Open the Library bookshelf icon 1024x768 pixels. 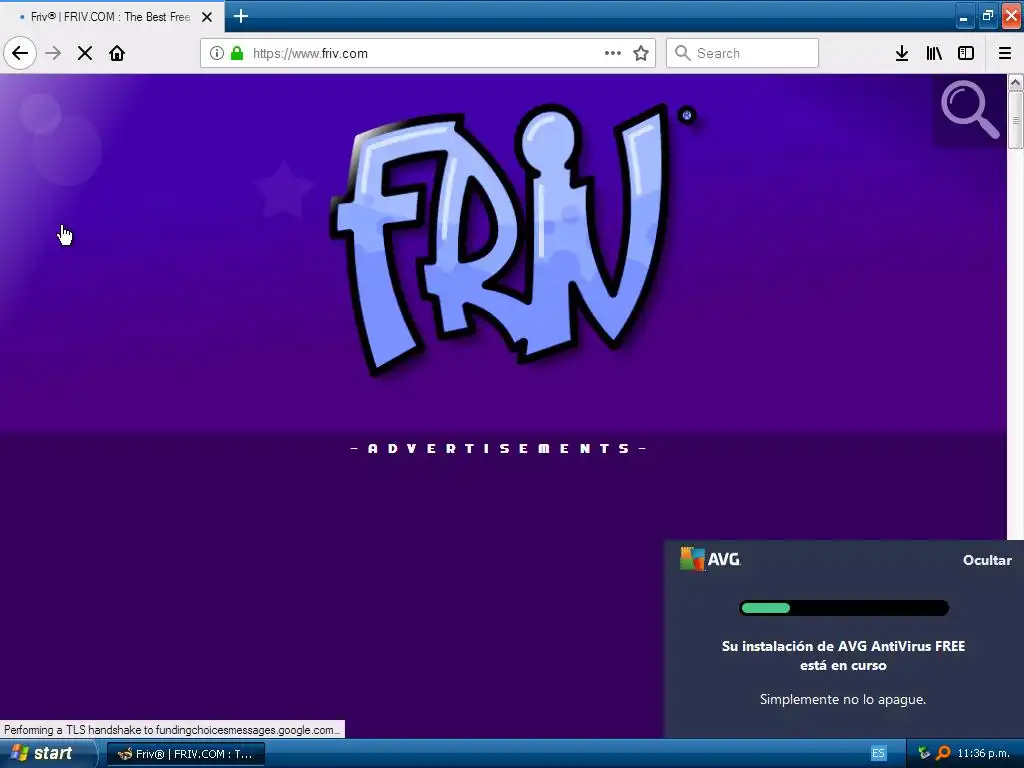[934, 53]
